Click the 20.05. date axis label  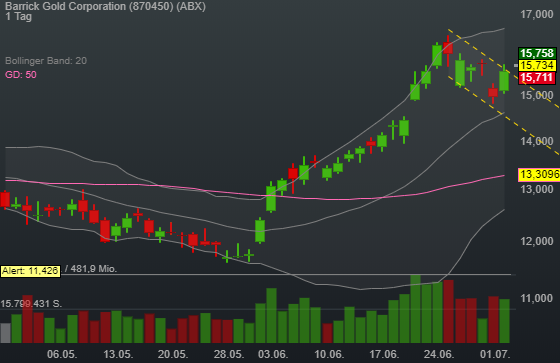coord(173,354)
